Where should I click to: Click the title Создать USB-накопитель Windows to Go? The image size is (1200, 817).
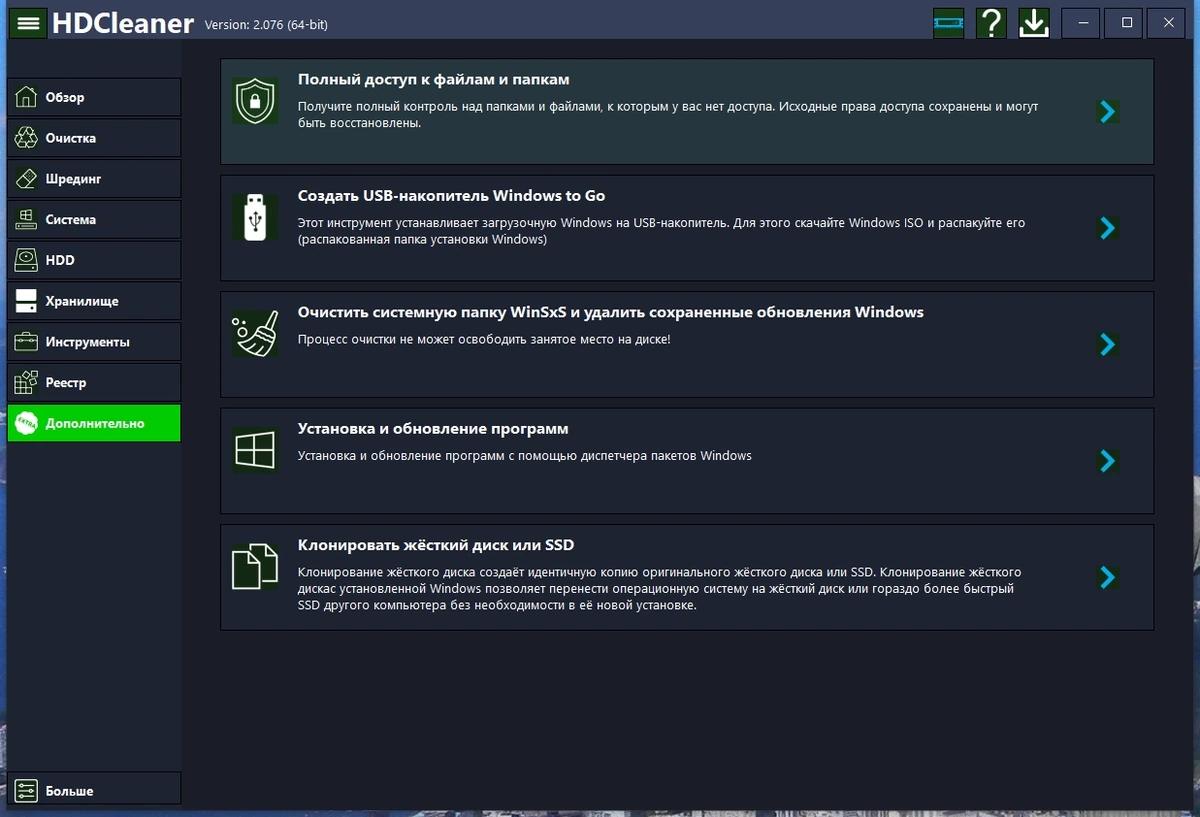(451, 196)
